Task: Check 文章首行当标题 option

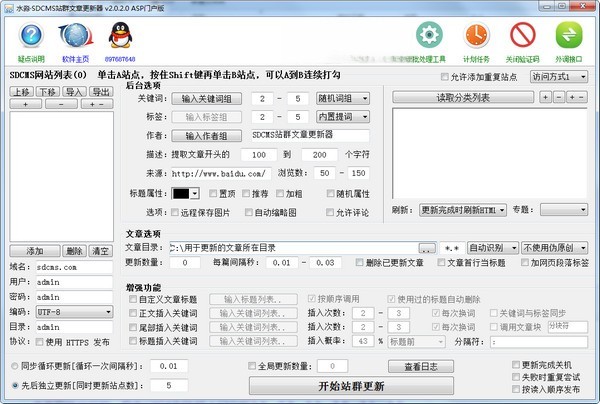Action: 441,262
